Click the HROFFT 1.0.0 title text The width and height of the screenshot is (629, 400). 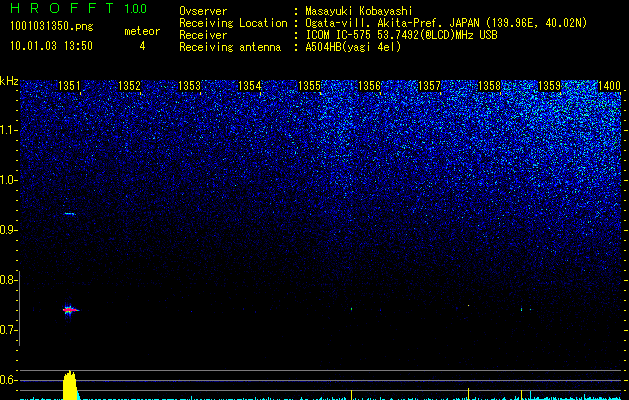(79, 8)
